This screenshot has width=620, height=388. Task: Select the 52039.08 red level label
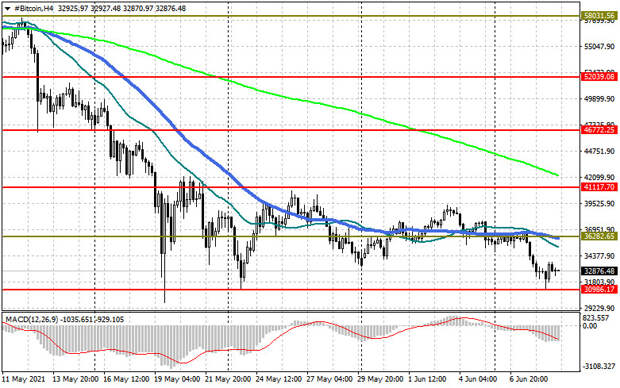(x=600, y=77)
